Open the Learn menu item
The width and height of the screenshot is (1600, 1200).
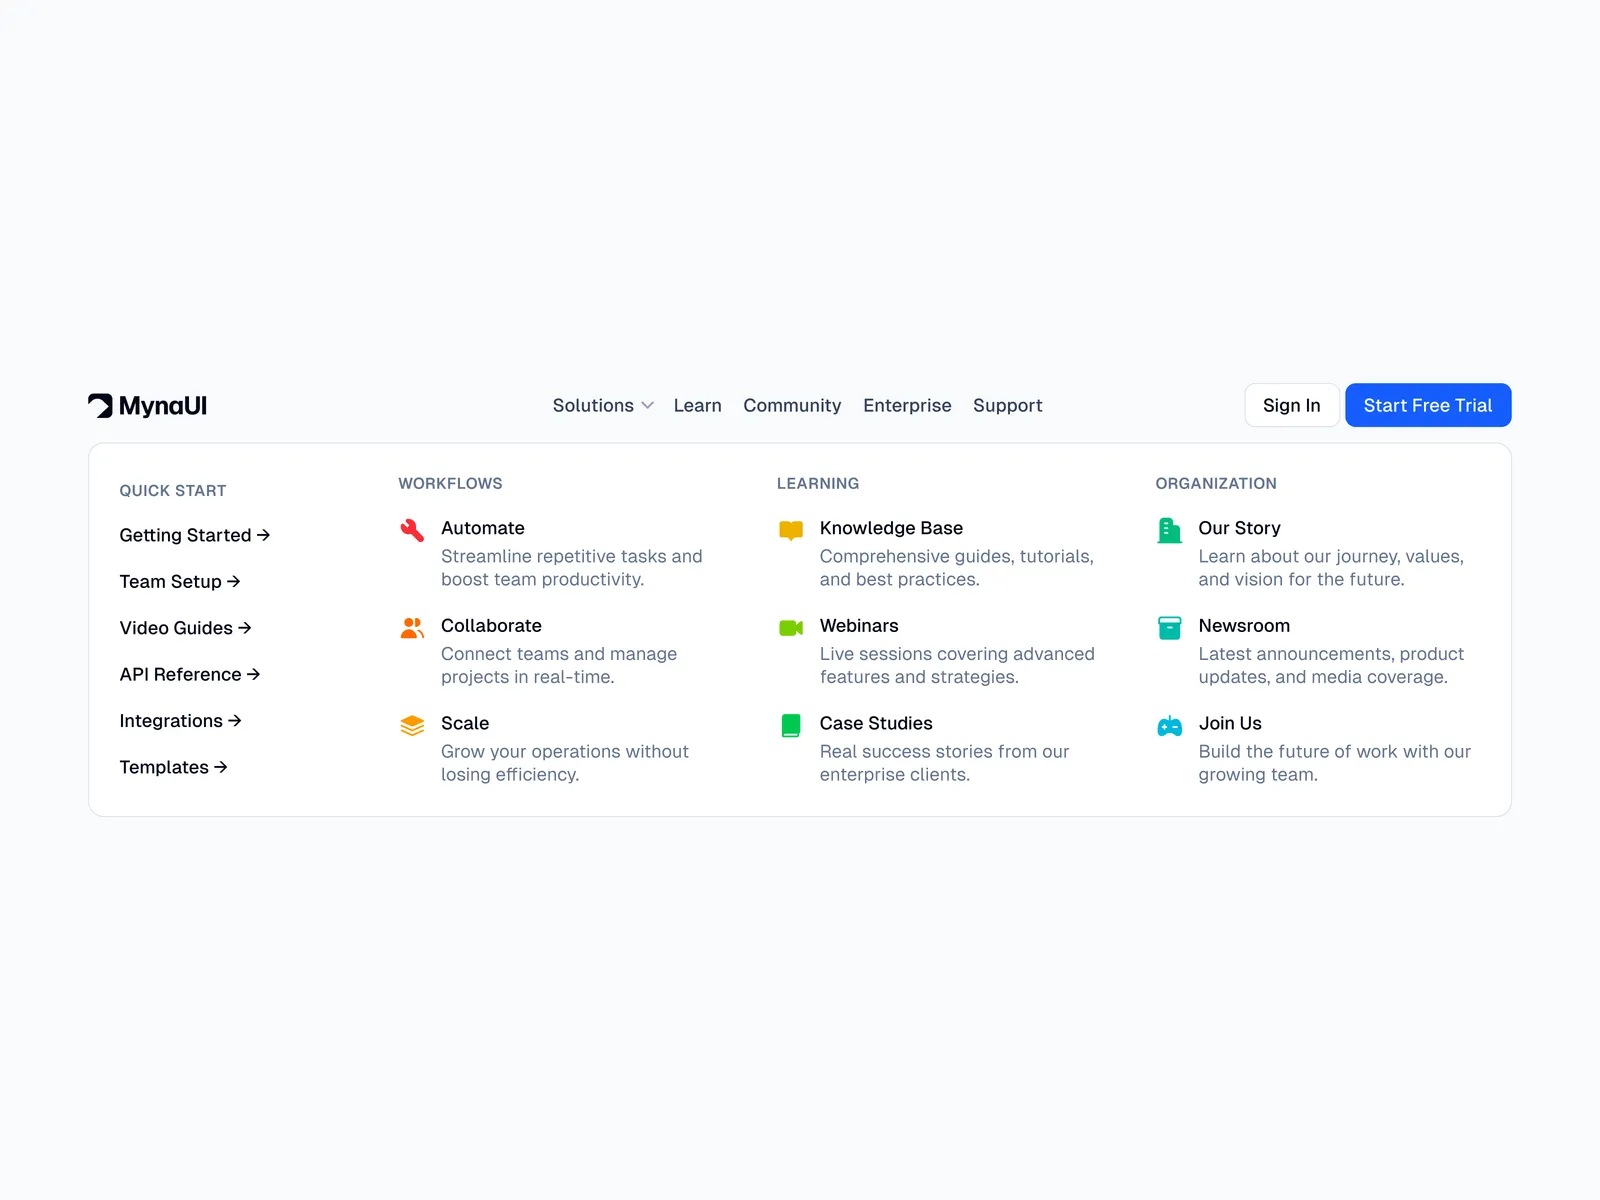tap(697, 405)
